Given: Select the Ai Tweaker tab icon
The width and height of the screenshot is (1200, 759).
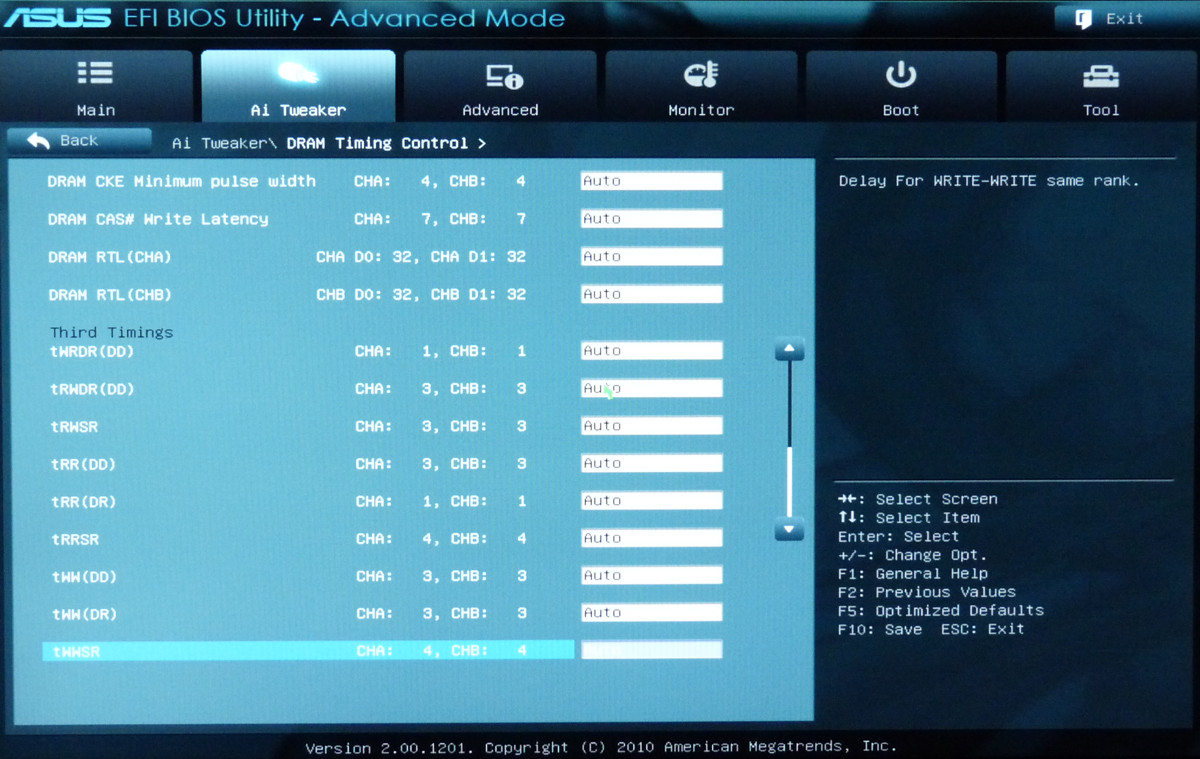Looking at the screenshot, I should pyautogui.click(x=298, y=73).
